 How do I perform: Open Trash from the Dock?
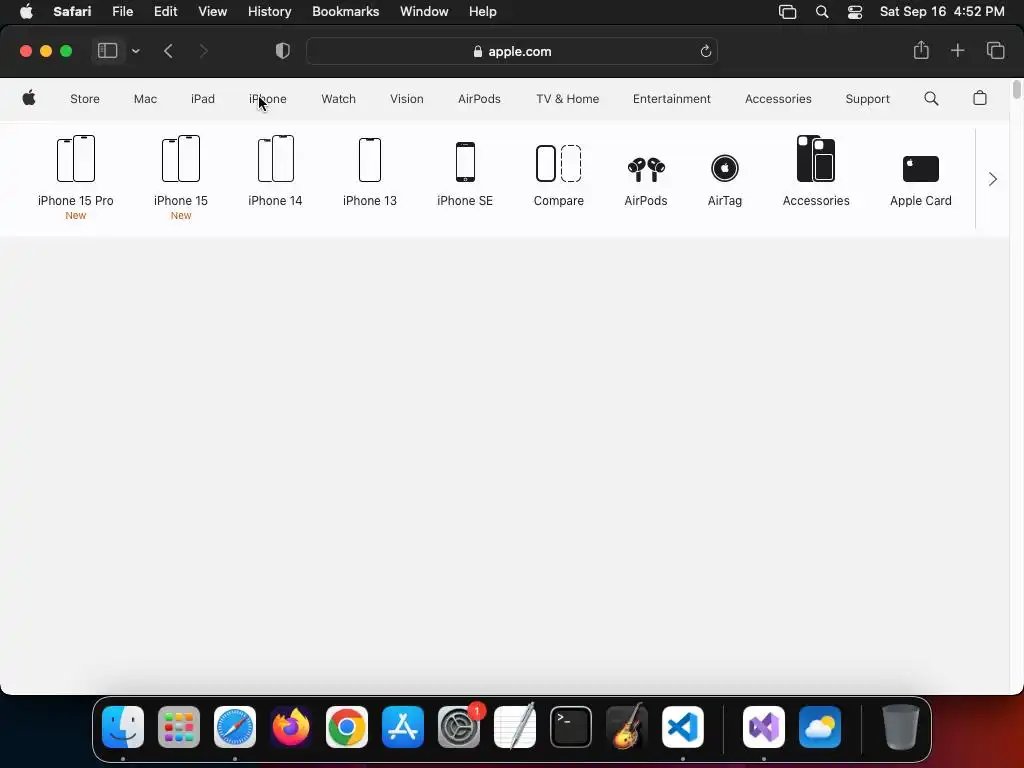901,727
